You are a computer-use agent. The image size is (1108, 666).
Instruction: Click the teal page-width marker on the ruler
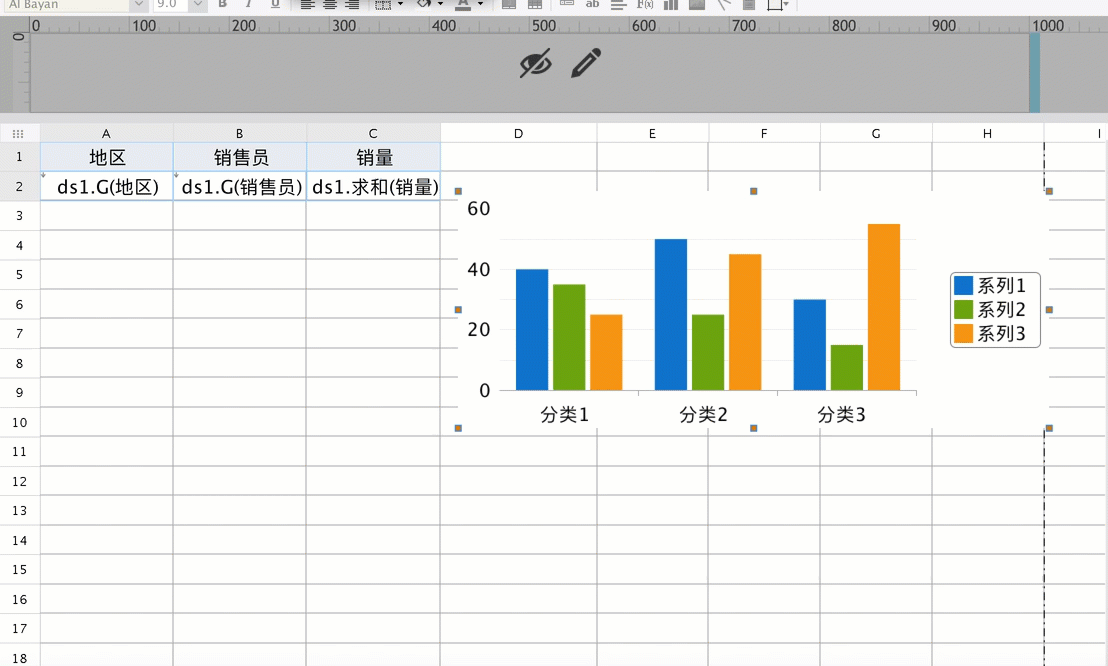click(x=1035, y=72)
